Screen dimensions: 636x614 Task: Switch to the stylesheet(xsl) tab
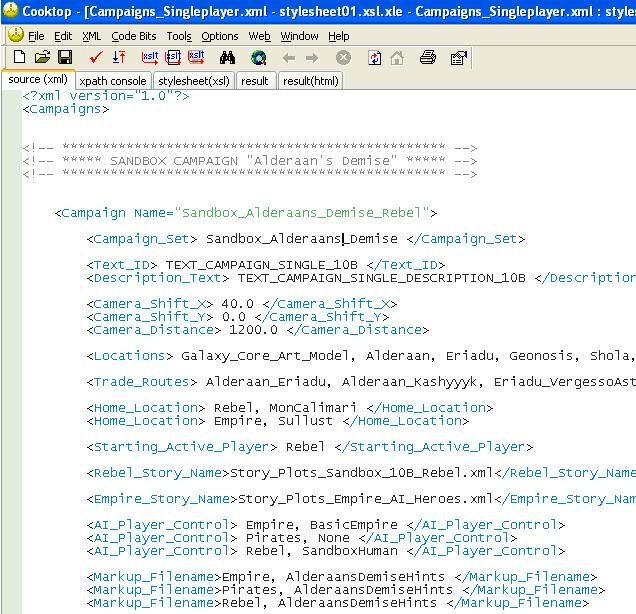tap(194, 81)
